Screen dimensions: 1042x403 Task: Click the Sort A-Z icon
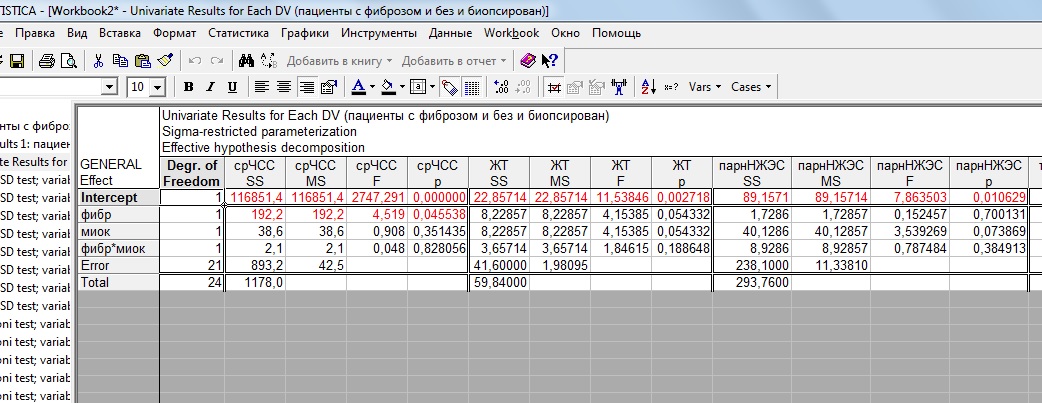648,87
